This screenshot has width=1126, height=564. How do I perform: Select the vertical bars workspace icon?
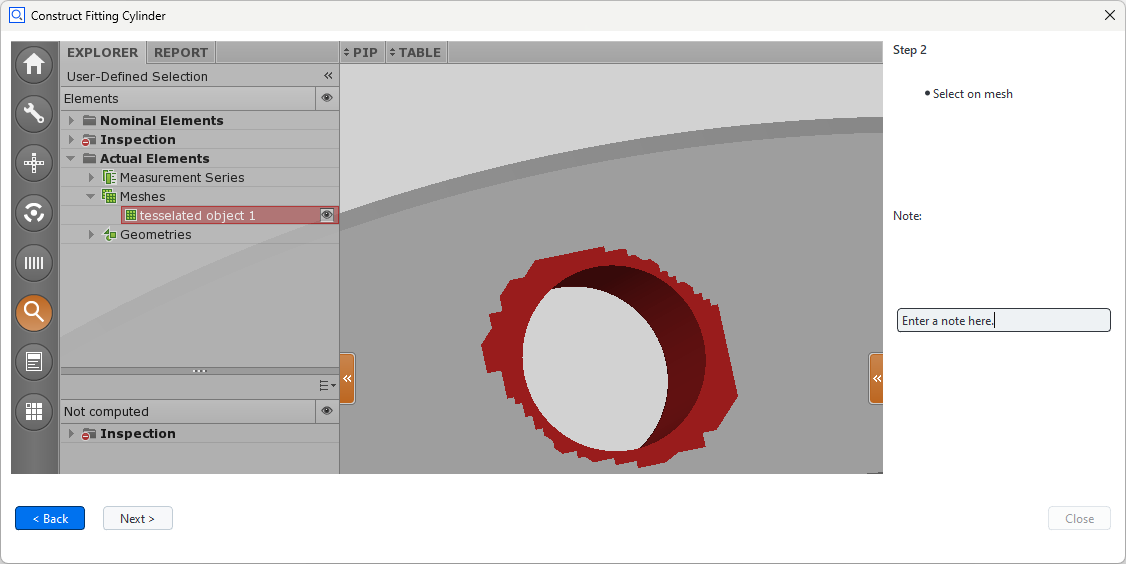(34, 263)
